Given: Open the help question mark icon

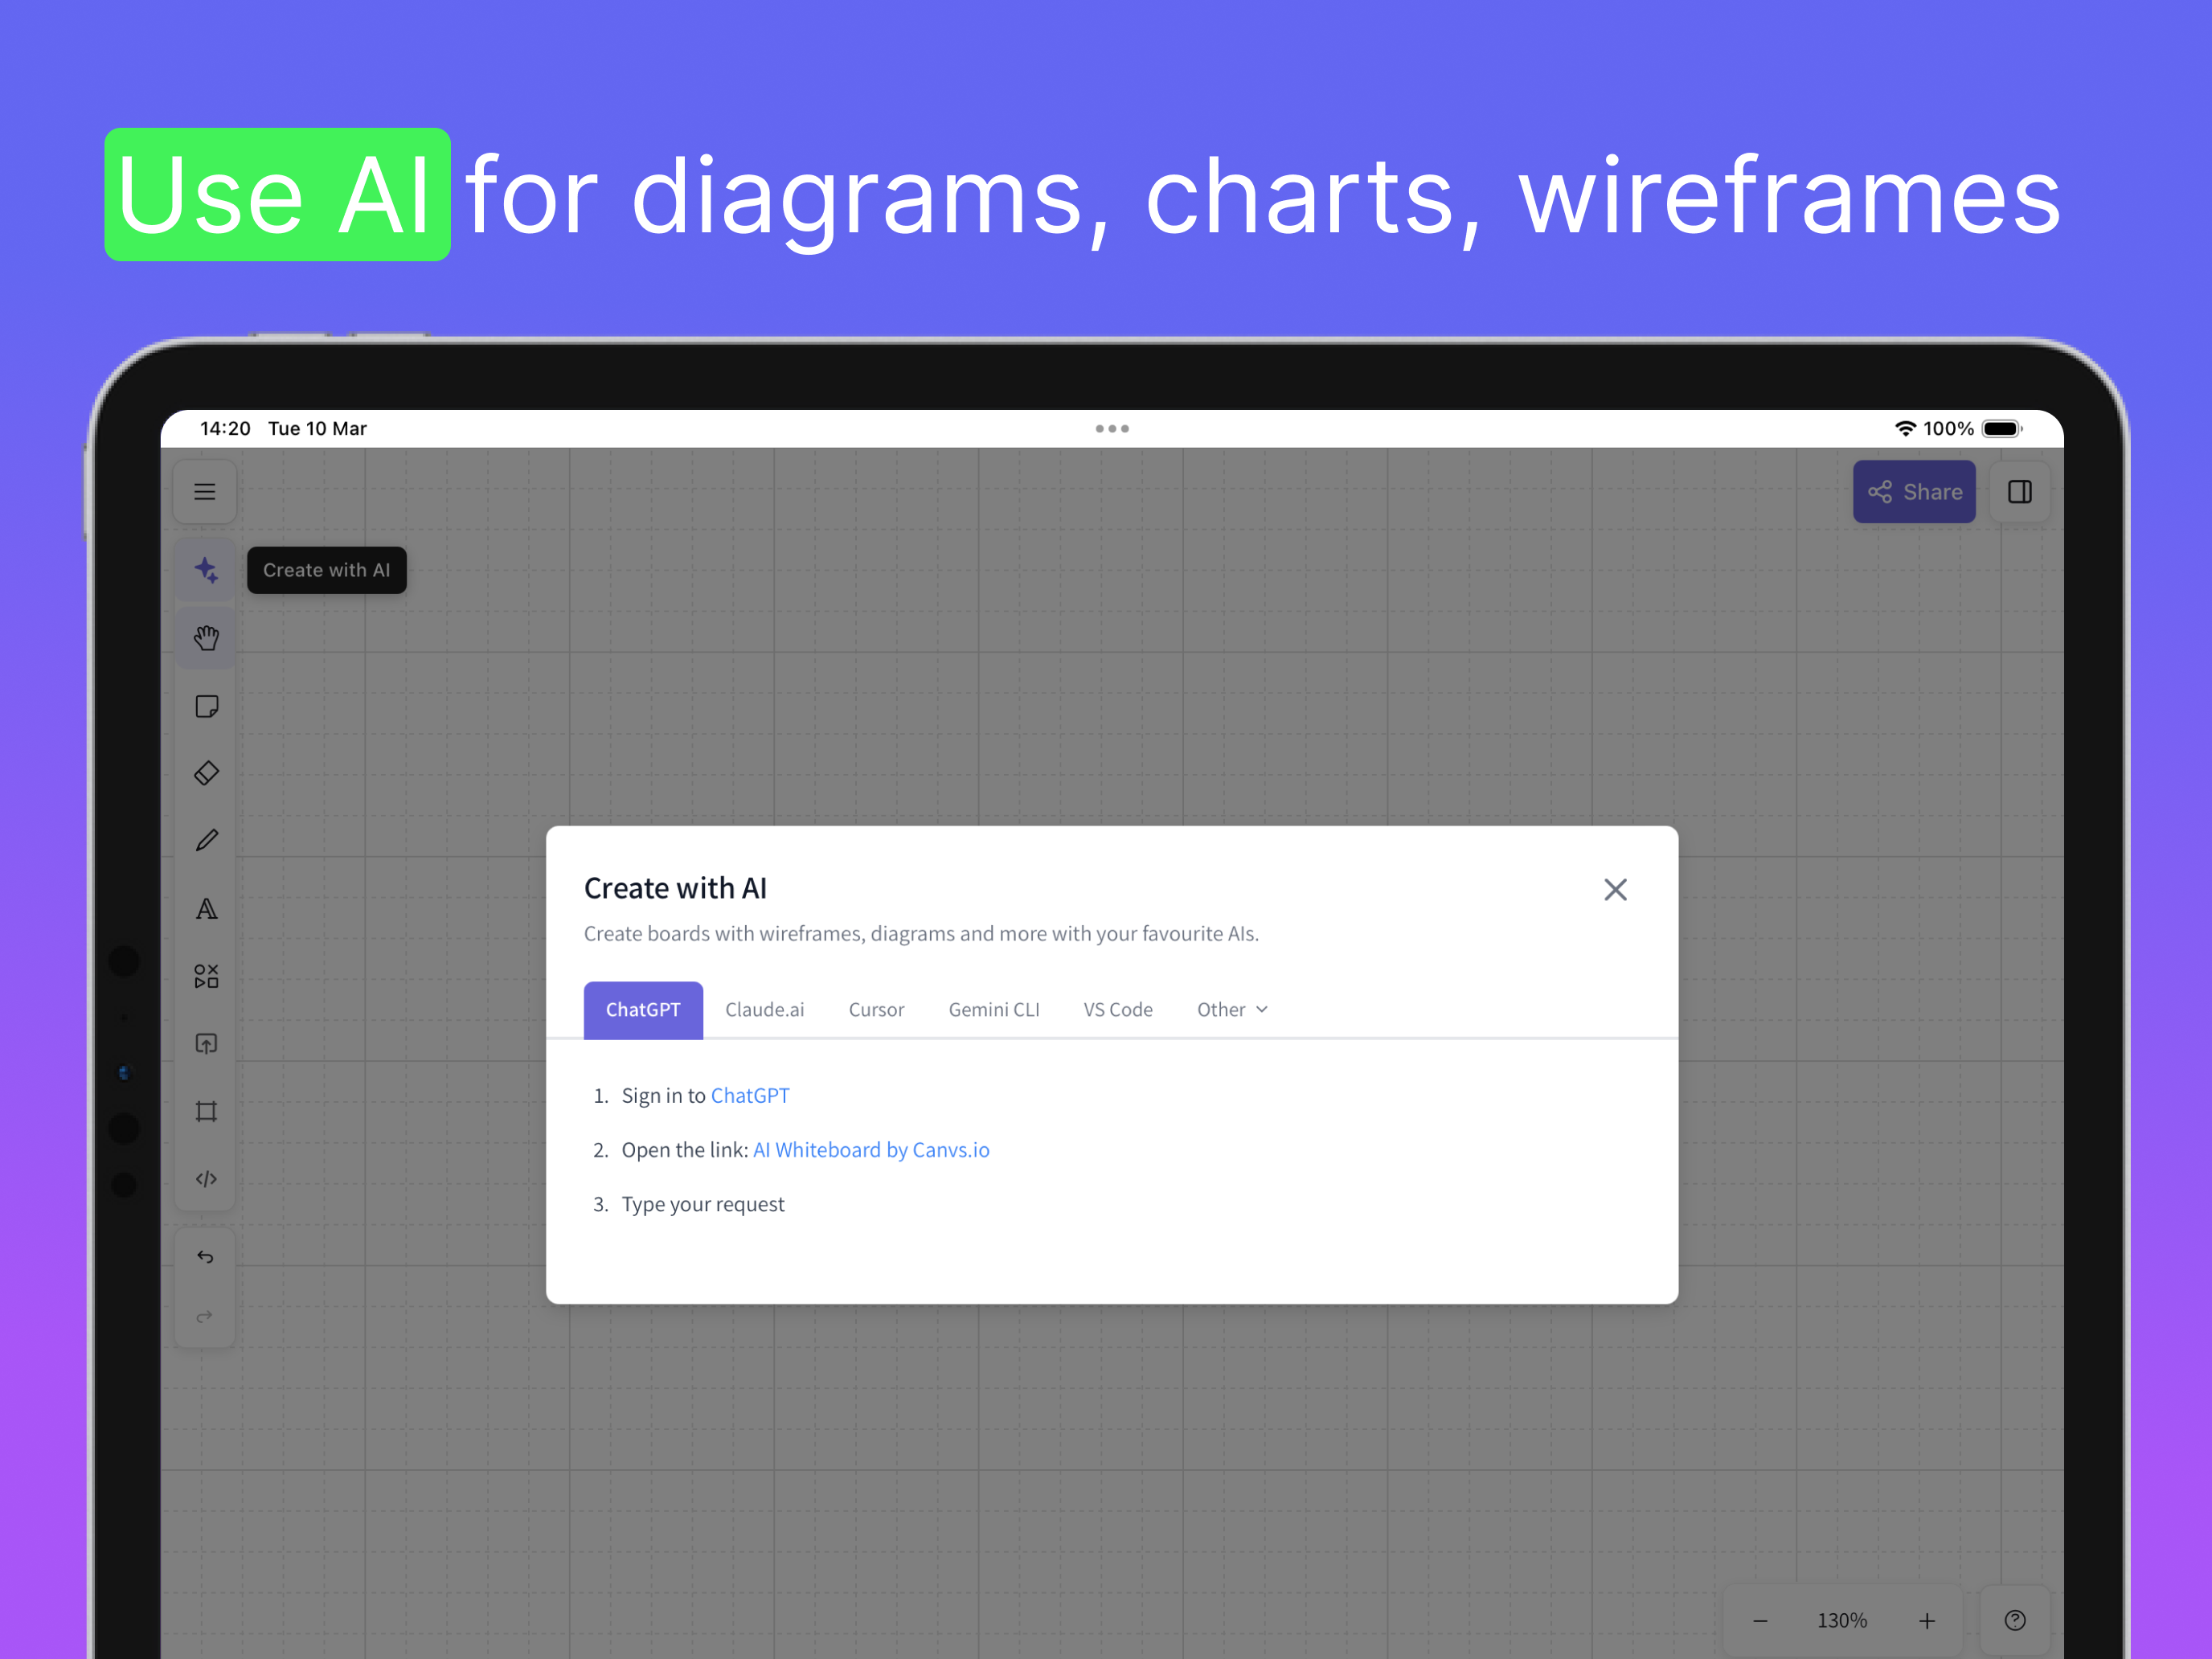Looking at the screenshot, I should point(2015,1620).
